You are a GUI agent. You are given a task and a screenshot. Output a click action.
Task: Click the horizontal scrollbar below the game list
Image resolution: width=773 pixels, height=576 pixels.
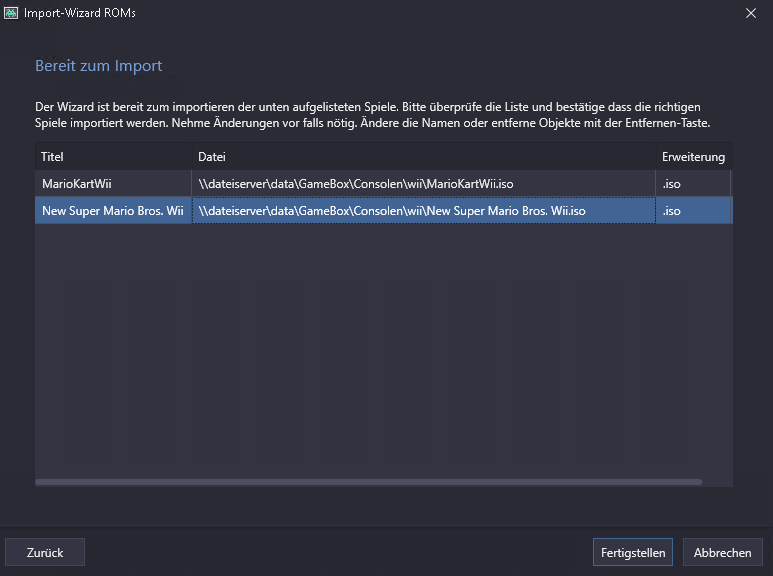point(368,482)
